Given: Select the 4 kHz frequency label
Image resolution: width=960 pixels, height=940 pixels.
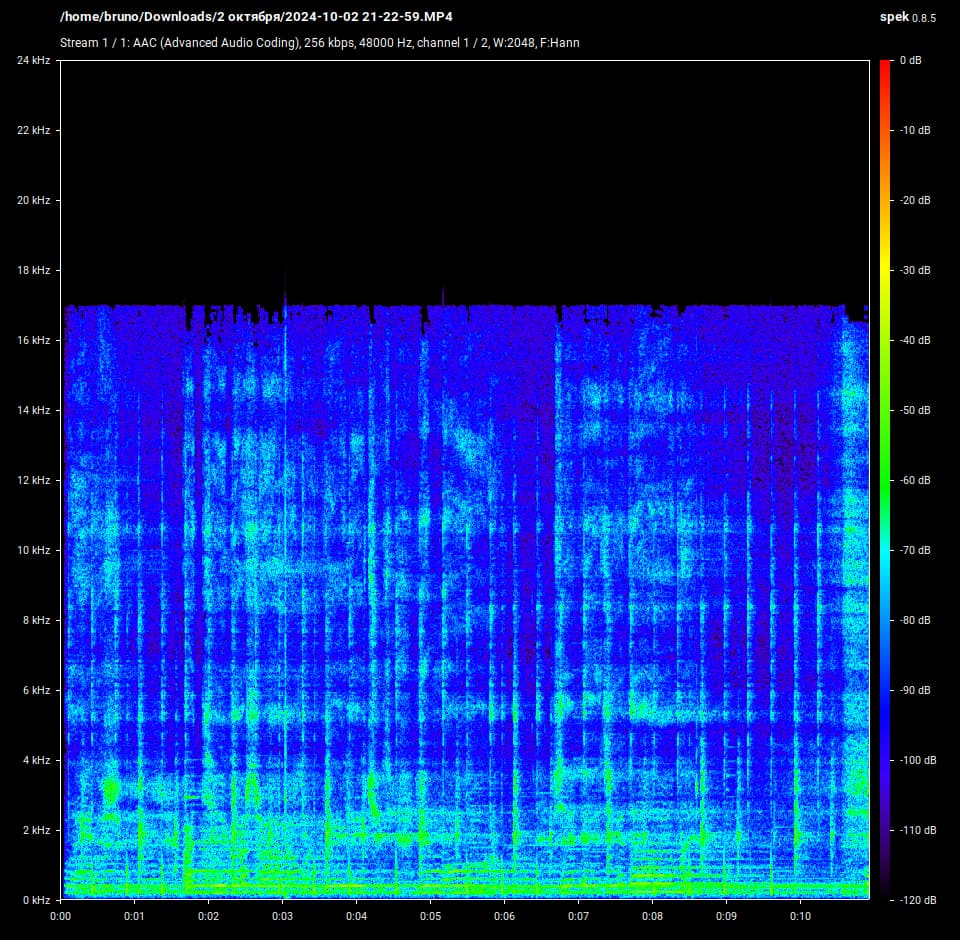Looking at the screenshot, I should [35, 760].
